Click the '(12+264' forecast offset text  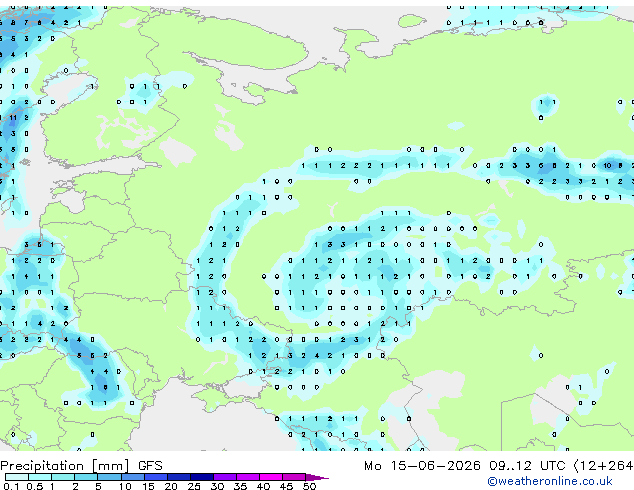click(x=604, y=466)
